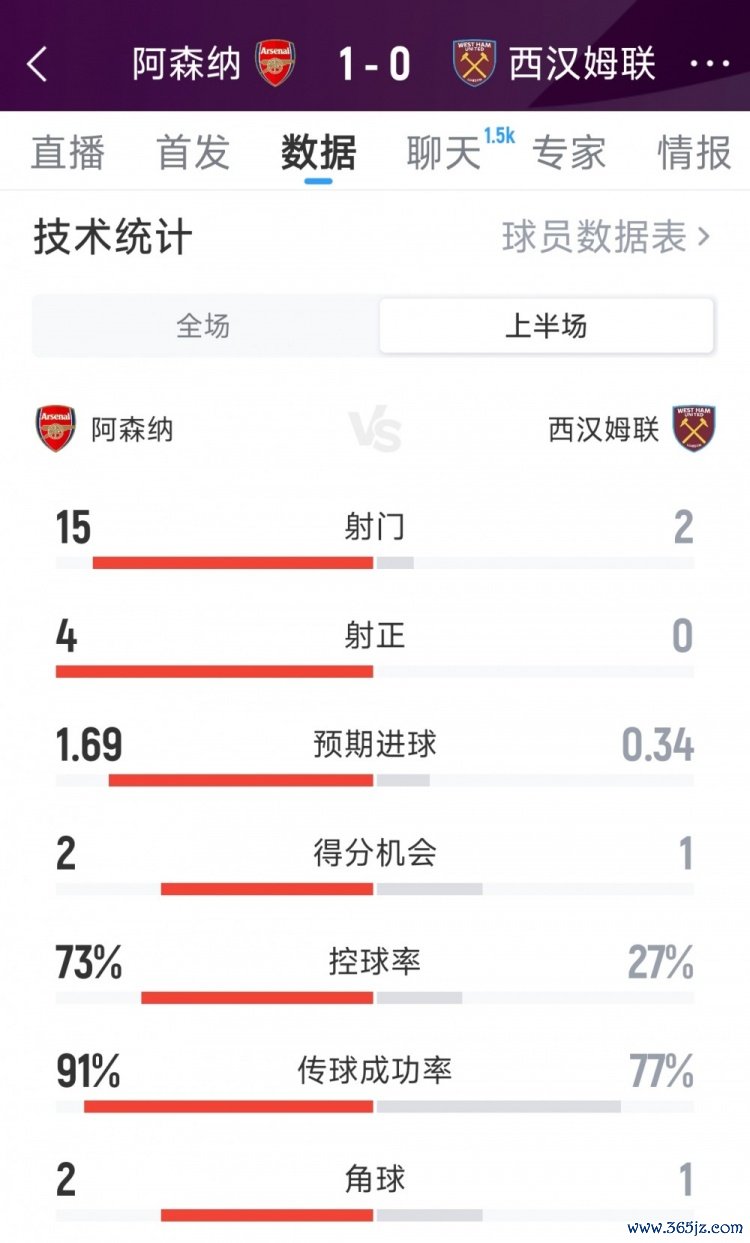
Task: Open the 聊天 chat tab
Action: [x=444, y=153]
